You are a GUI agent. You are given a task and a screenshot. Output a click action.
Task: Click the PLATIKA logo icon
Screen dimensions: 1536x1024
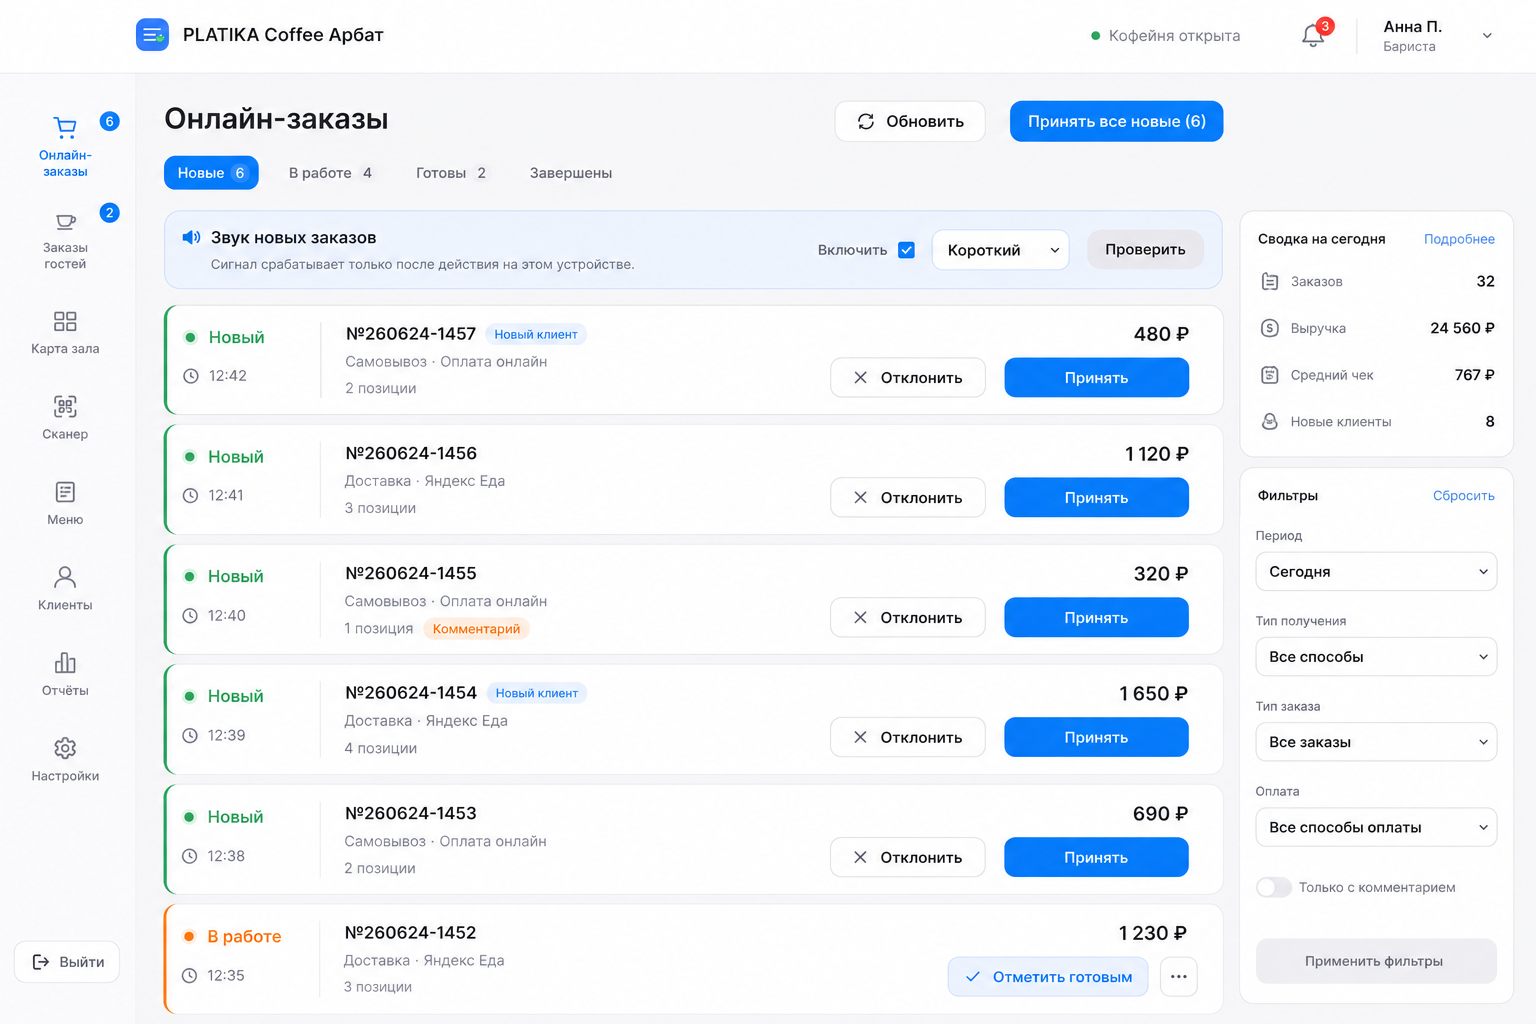[152, 35]
